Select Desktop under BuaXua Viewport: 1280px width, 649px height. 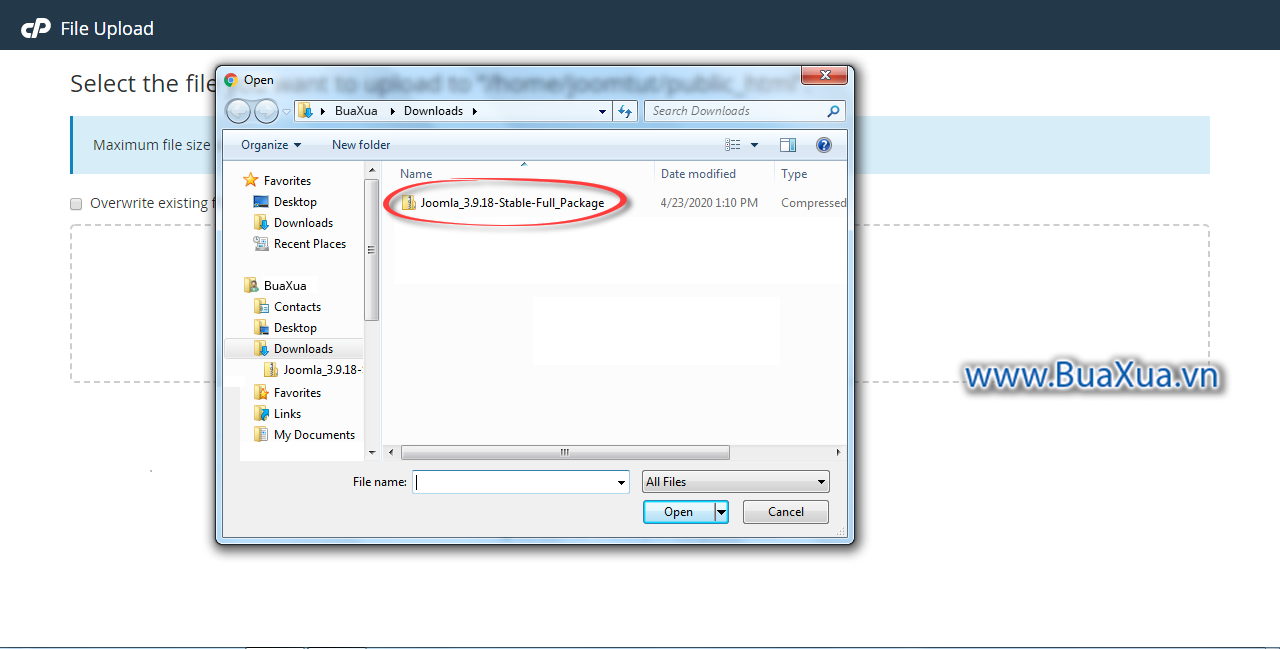tap(295, 328)
